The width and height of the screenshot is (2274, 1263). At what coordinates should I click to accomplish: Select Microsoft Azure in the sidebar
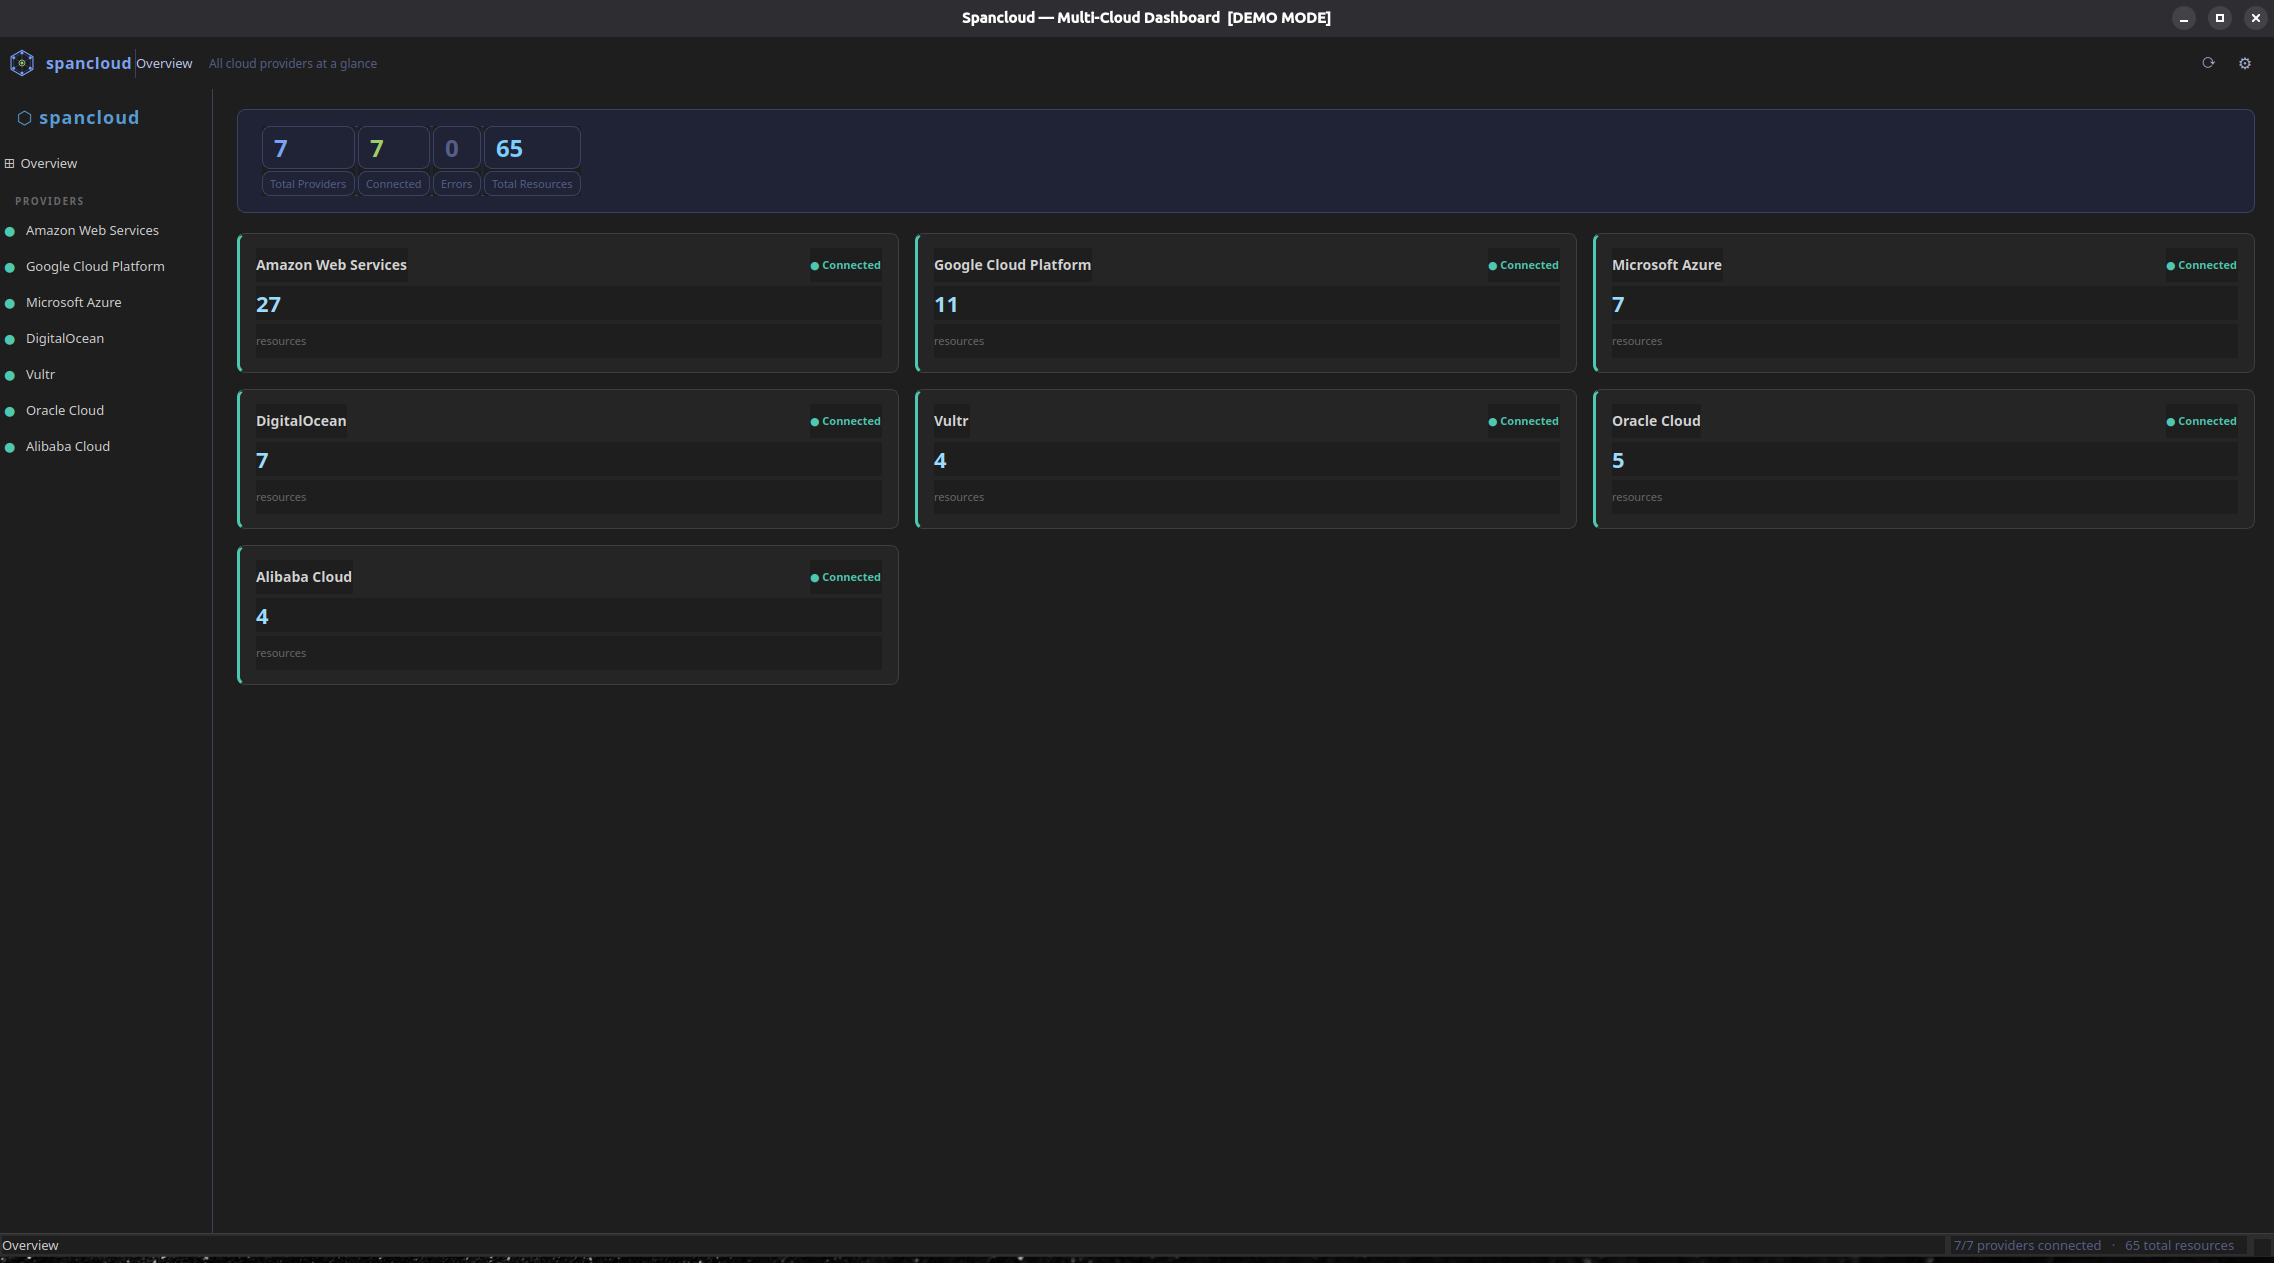coord(73,302)
